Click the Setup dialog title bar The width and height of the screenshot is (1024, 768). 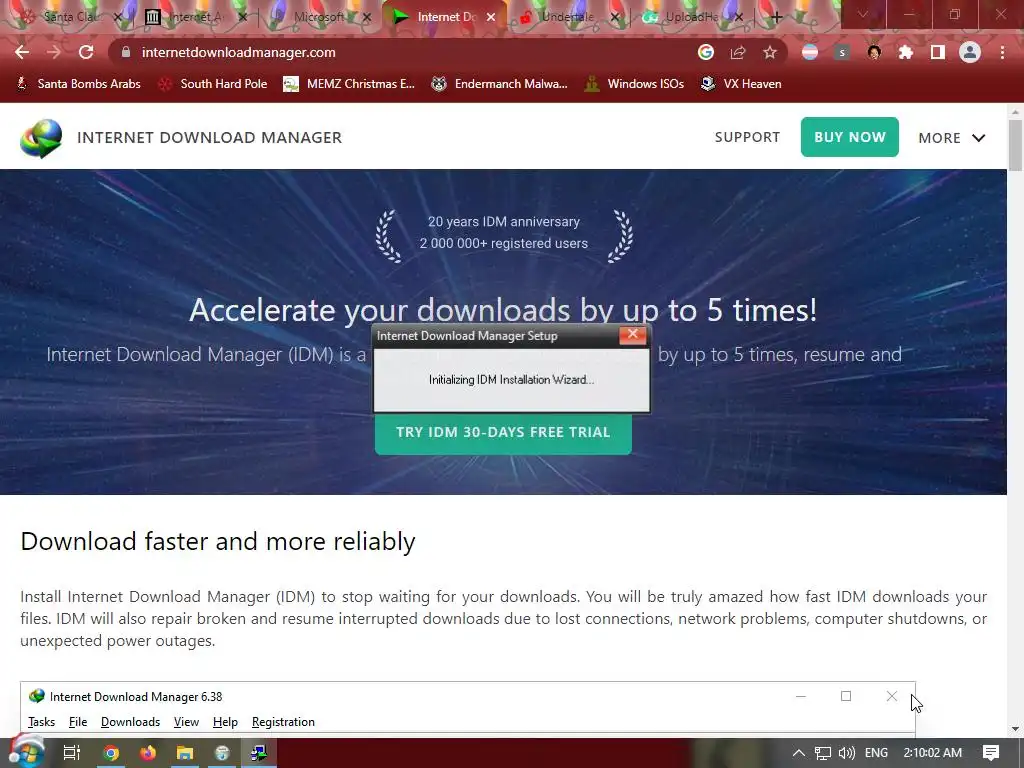coord(496,336)
